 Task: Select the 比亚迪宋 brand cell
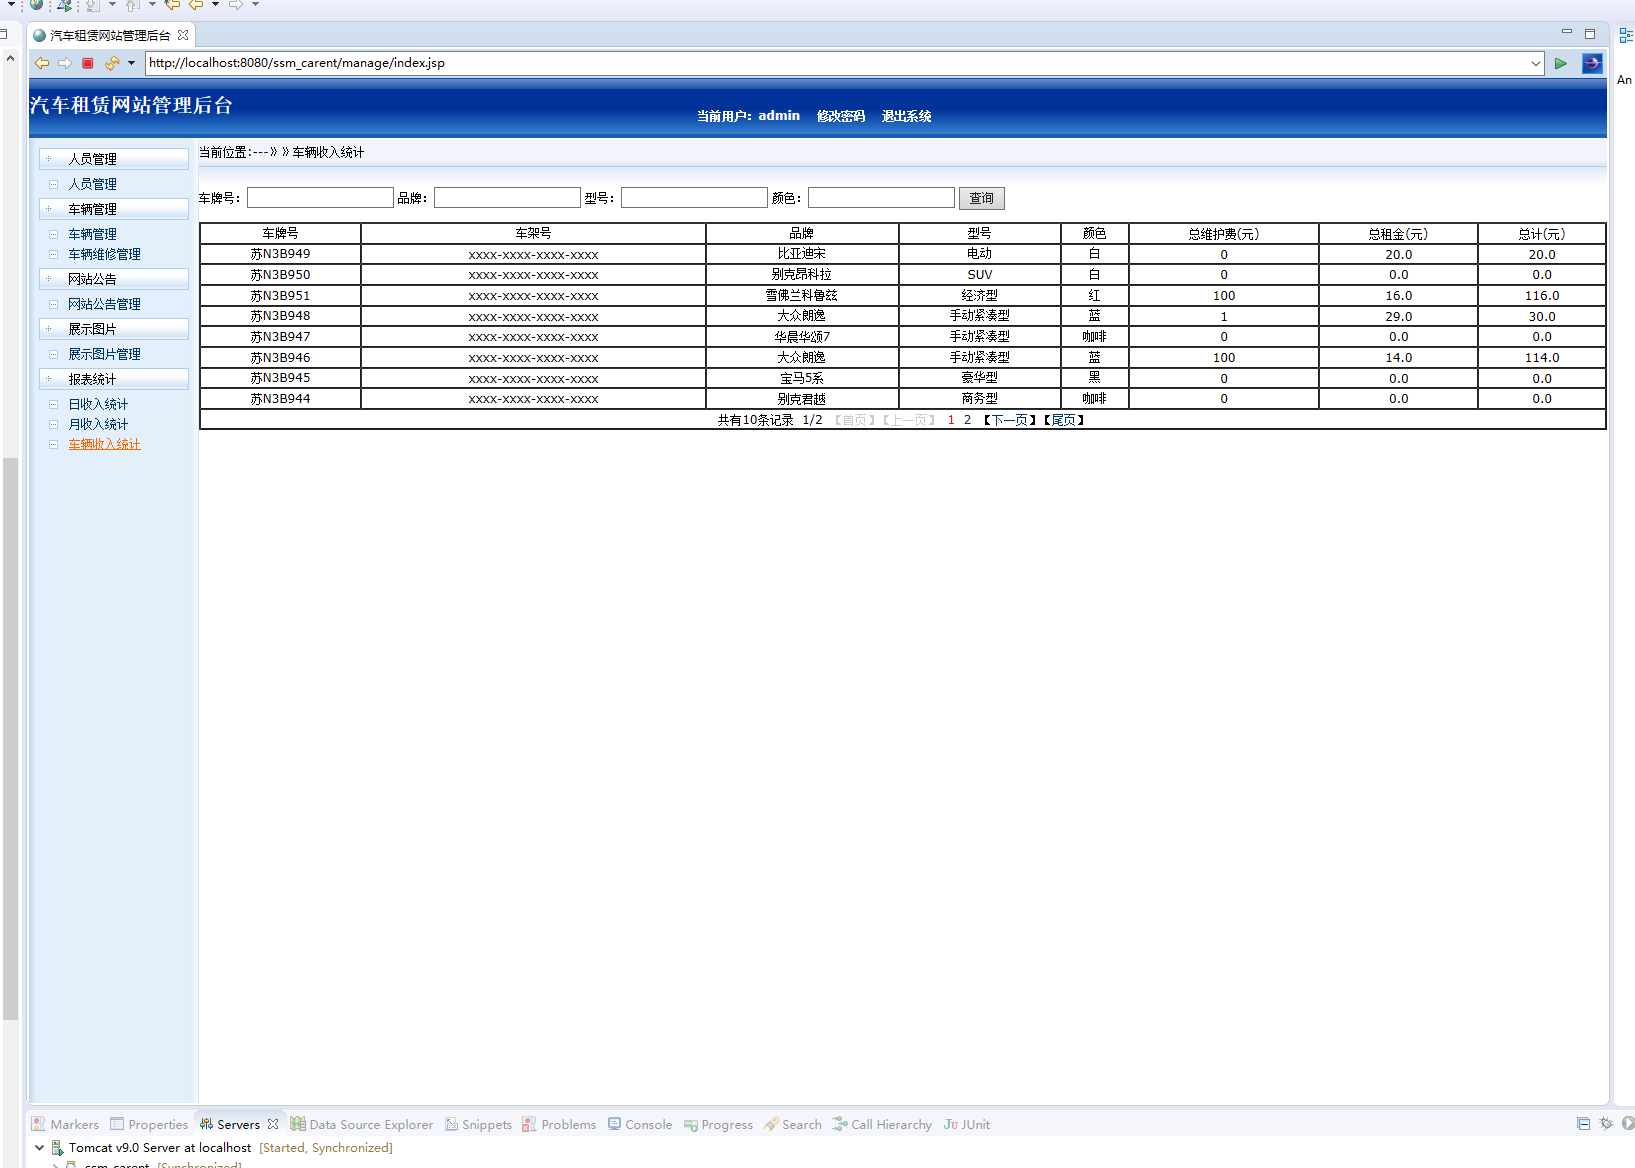[802, 254]
